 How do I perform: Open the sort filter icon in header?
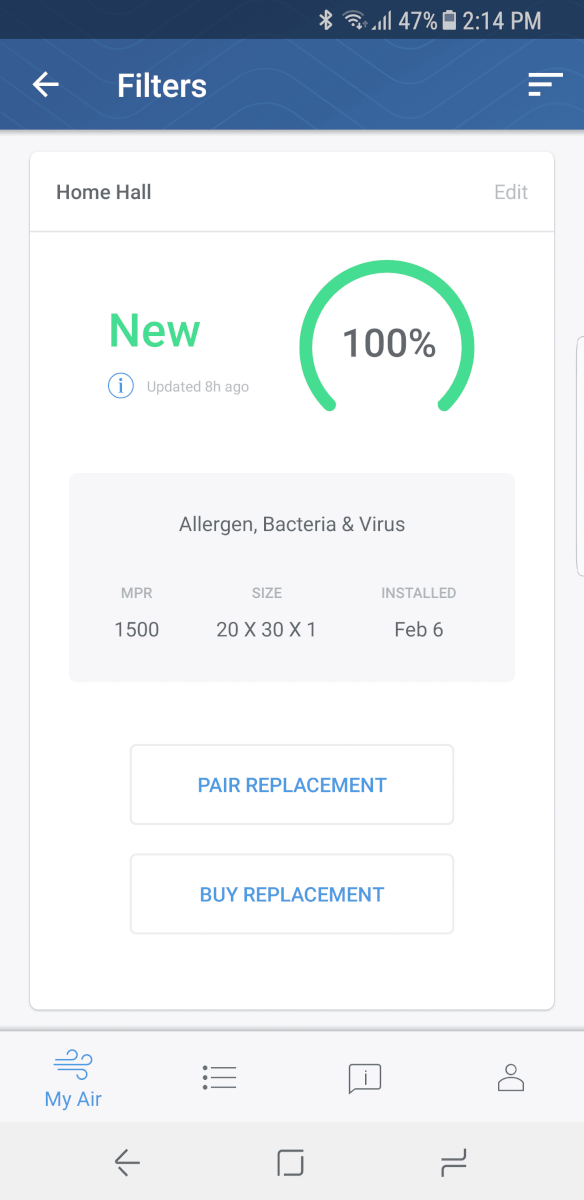pos(546,85)
